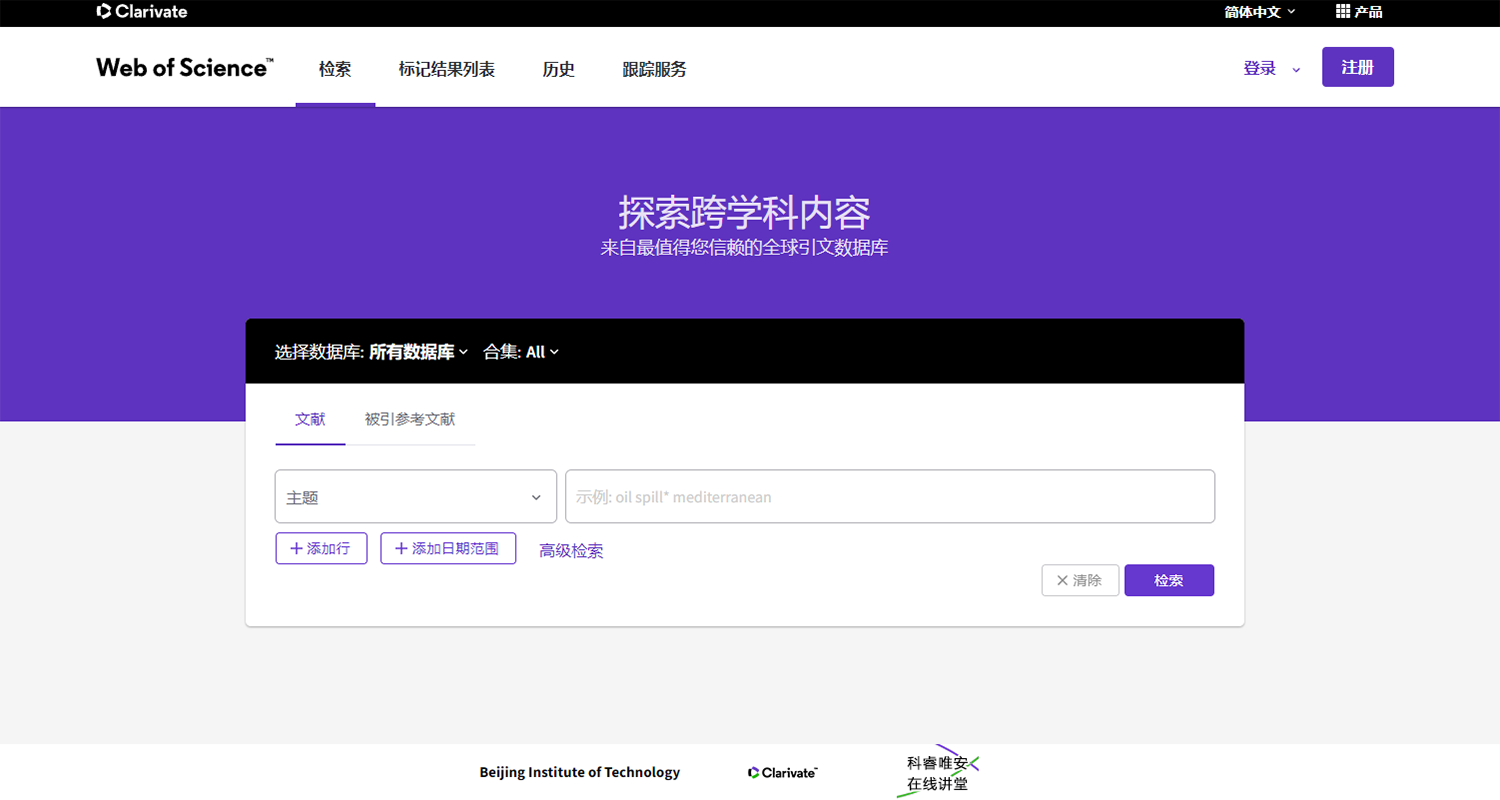Image resolution: width=1500 pixels, height=800 pixels.
Task: Open the 简体中文 language dropdown
Action: click(1259, 12)
